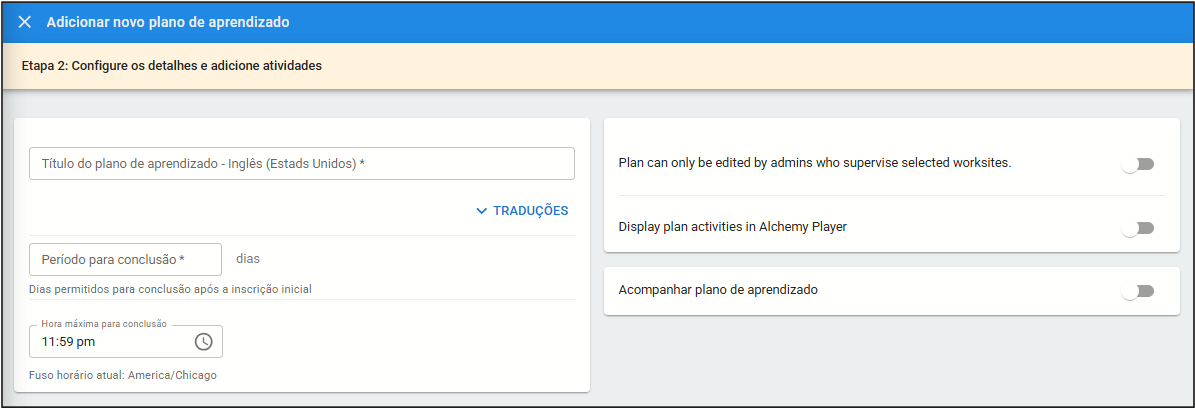Viewport: 1195px width, 408px height.
Task: Click the Etapa 2 step banner text
Action: (171, 67)
